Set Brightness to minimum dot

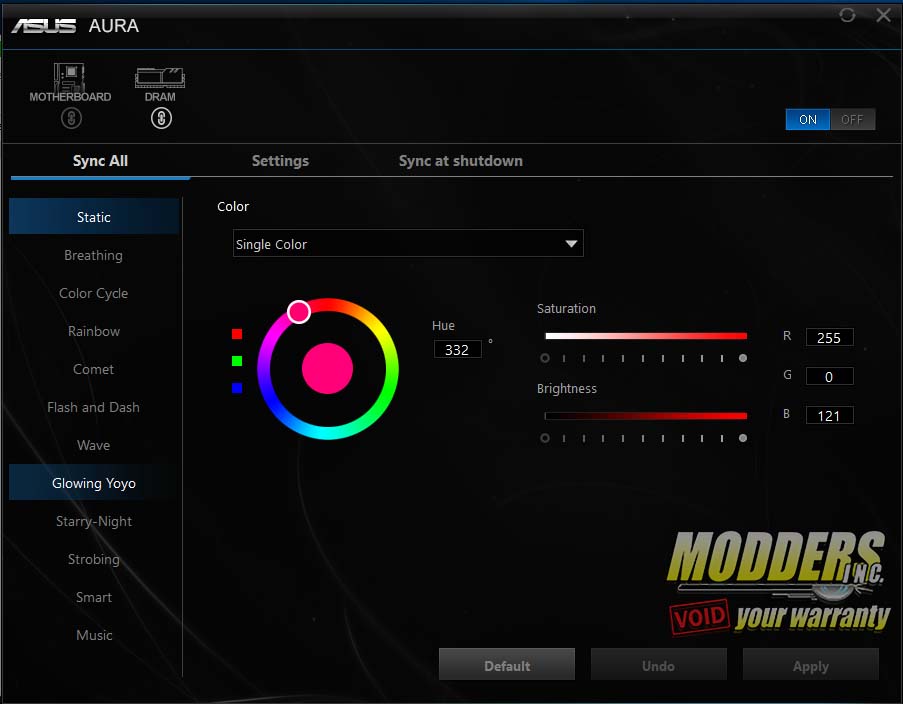[545, 438]
